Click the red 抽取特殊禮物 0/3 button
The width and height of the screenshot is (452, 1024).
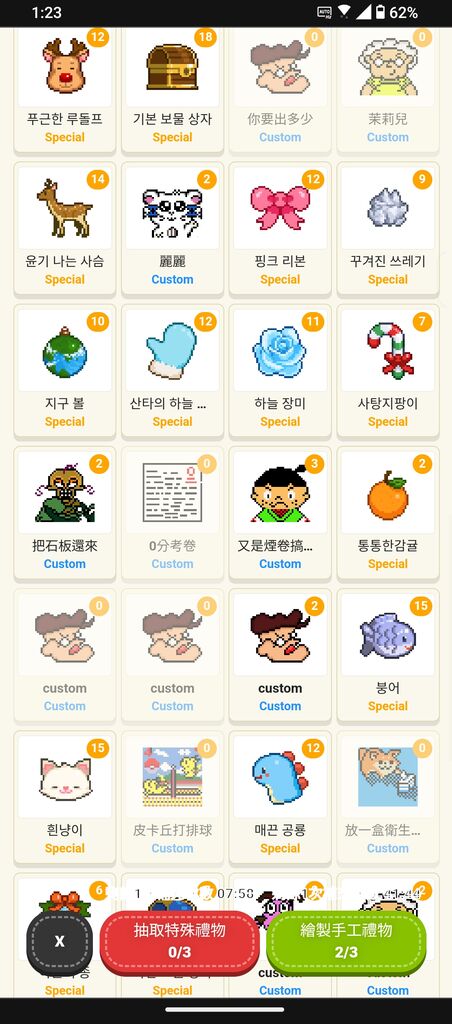[x=180, y=941]
